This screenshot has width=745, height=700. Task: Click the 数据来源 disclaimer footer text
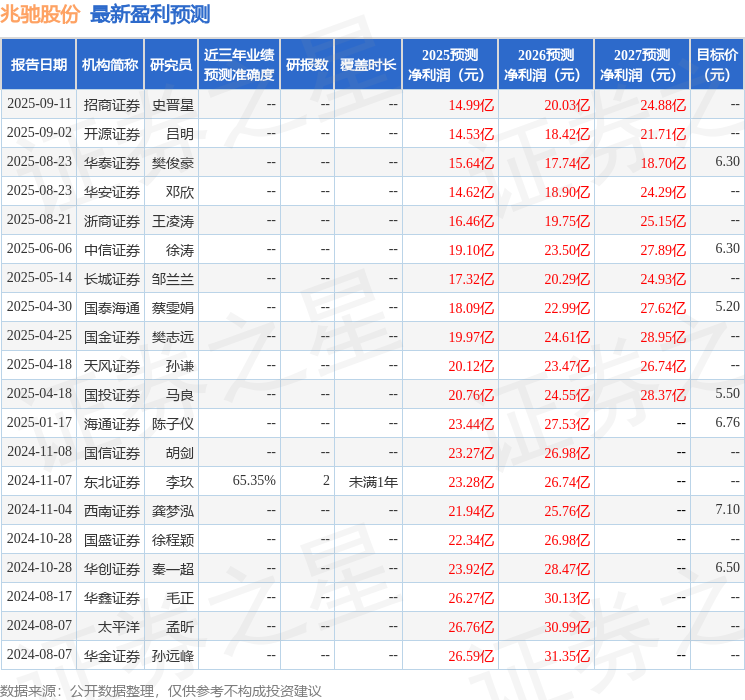pyautogui.click(x=161, y=691)
